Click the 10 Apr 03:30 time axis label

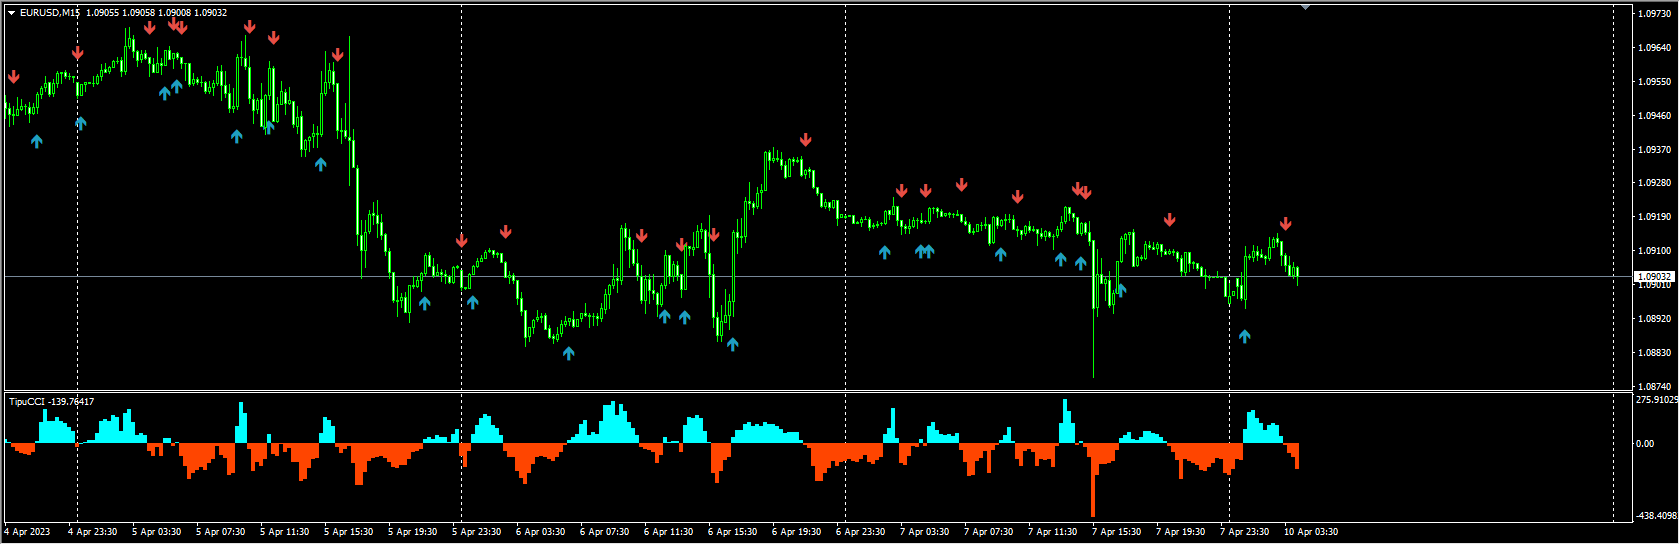click(x=1310, y=532)
